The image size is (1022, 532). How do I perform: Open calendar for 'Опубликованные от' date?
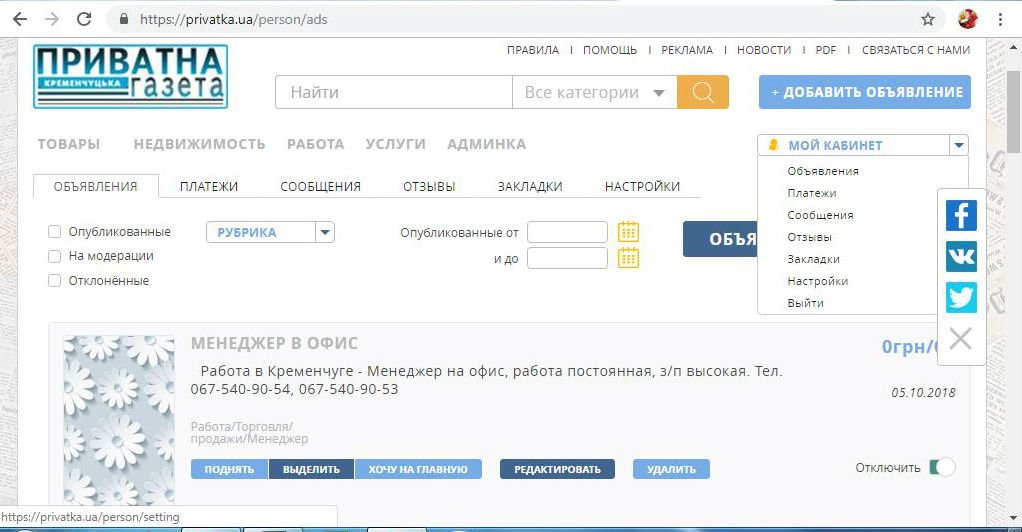(x=628, y=232)
